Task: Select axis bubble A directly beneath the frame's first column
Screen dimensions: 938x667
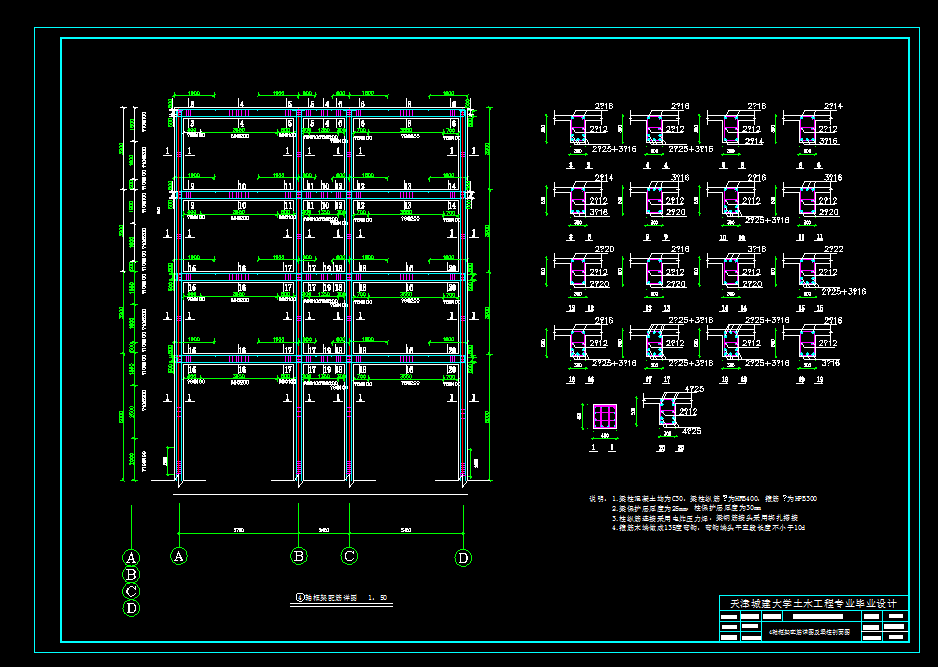Action: [178, 556]
